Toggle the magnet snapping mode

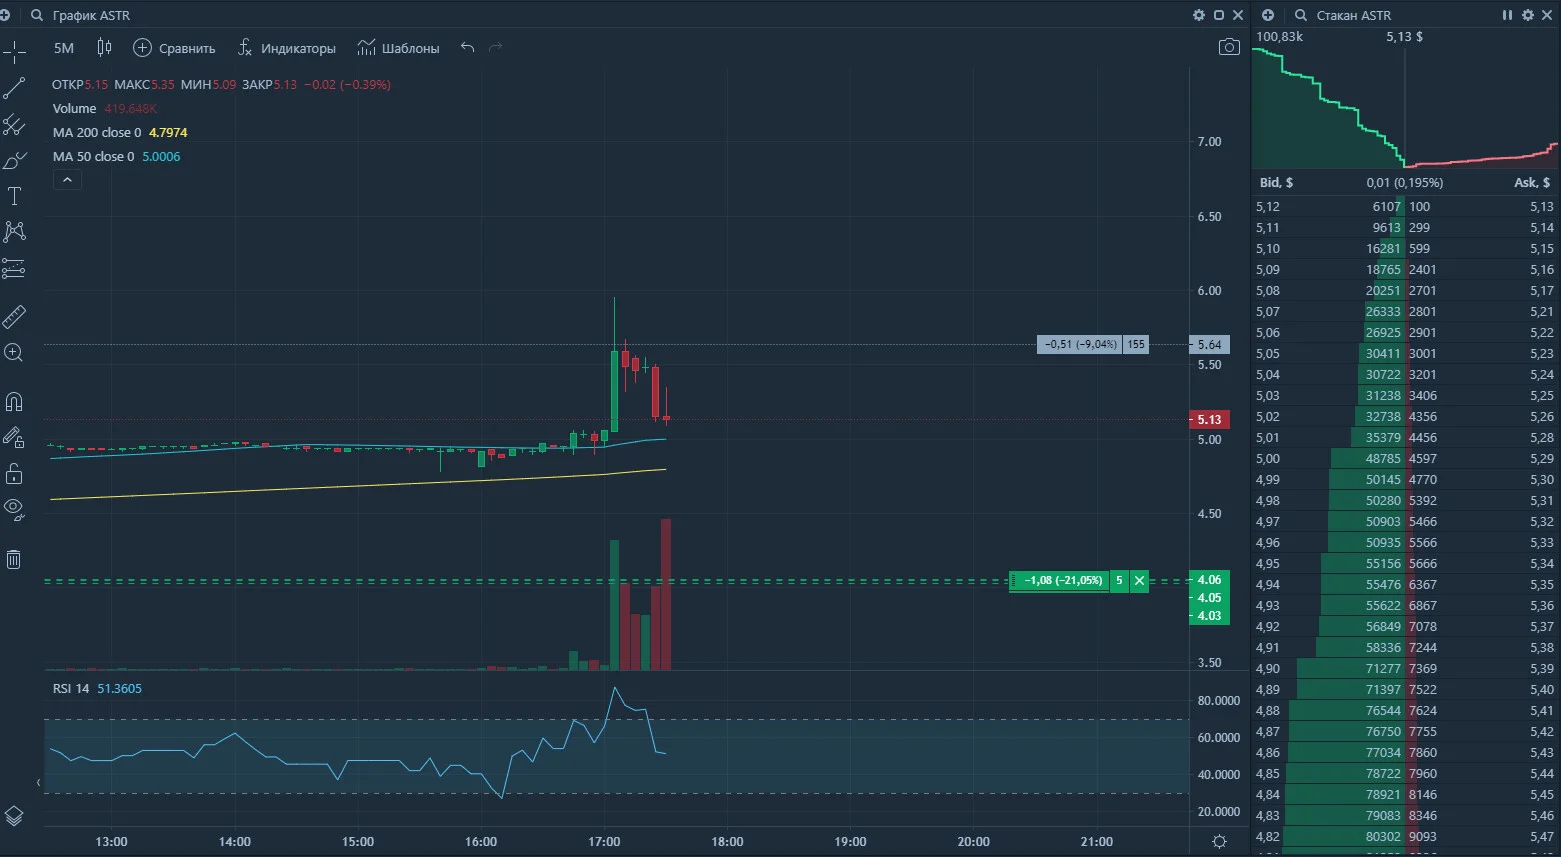(x=14, y=402)
